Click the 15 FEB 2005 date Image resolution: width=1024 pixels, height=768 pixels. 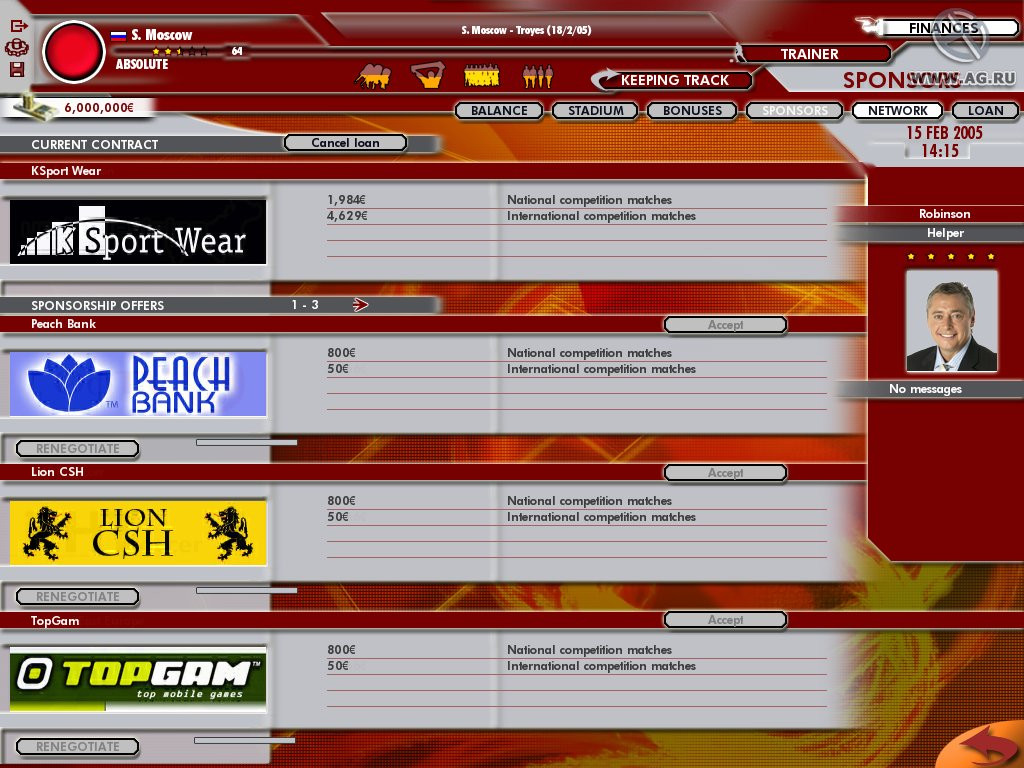click(x=944, y=133)
